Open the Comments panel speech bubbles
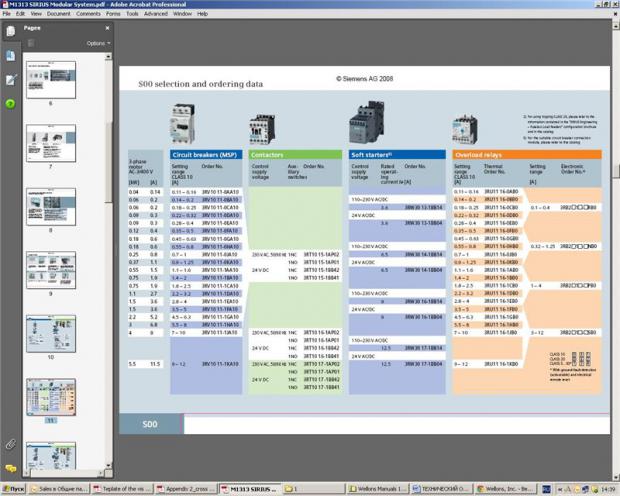620x496 pixels. 10,468
